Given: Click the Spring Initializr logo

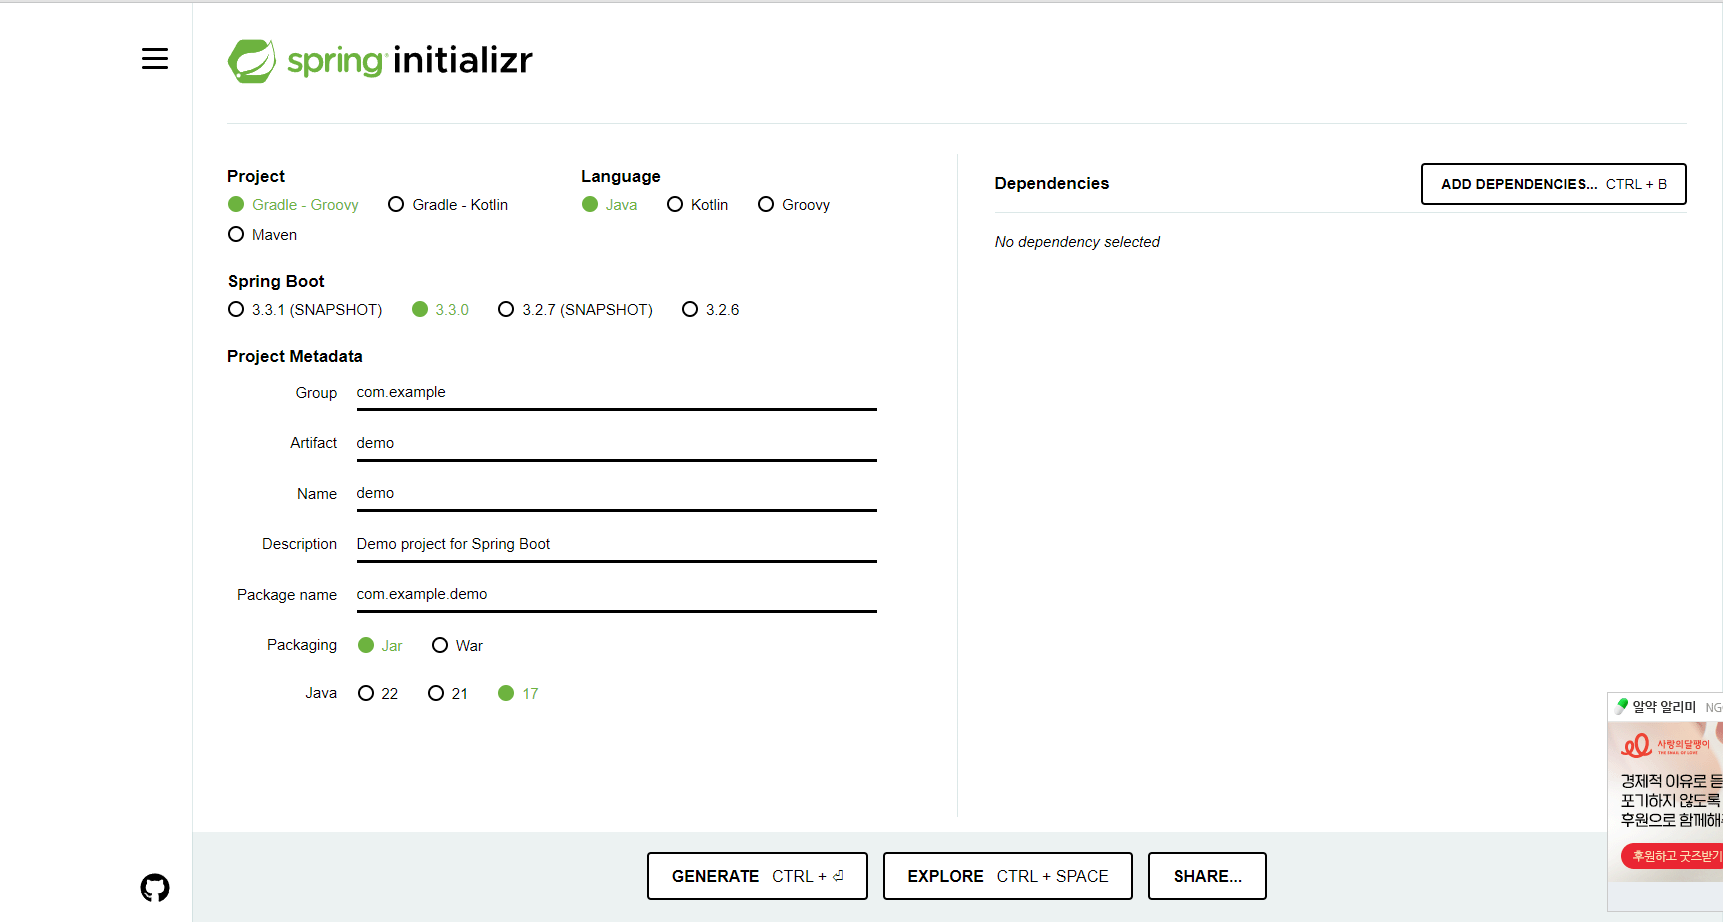Looking at the screenshot, I should coord(380,61).
